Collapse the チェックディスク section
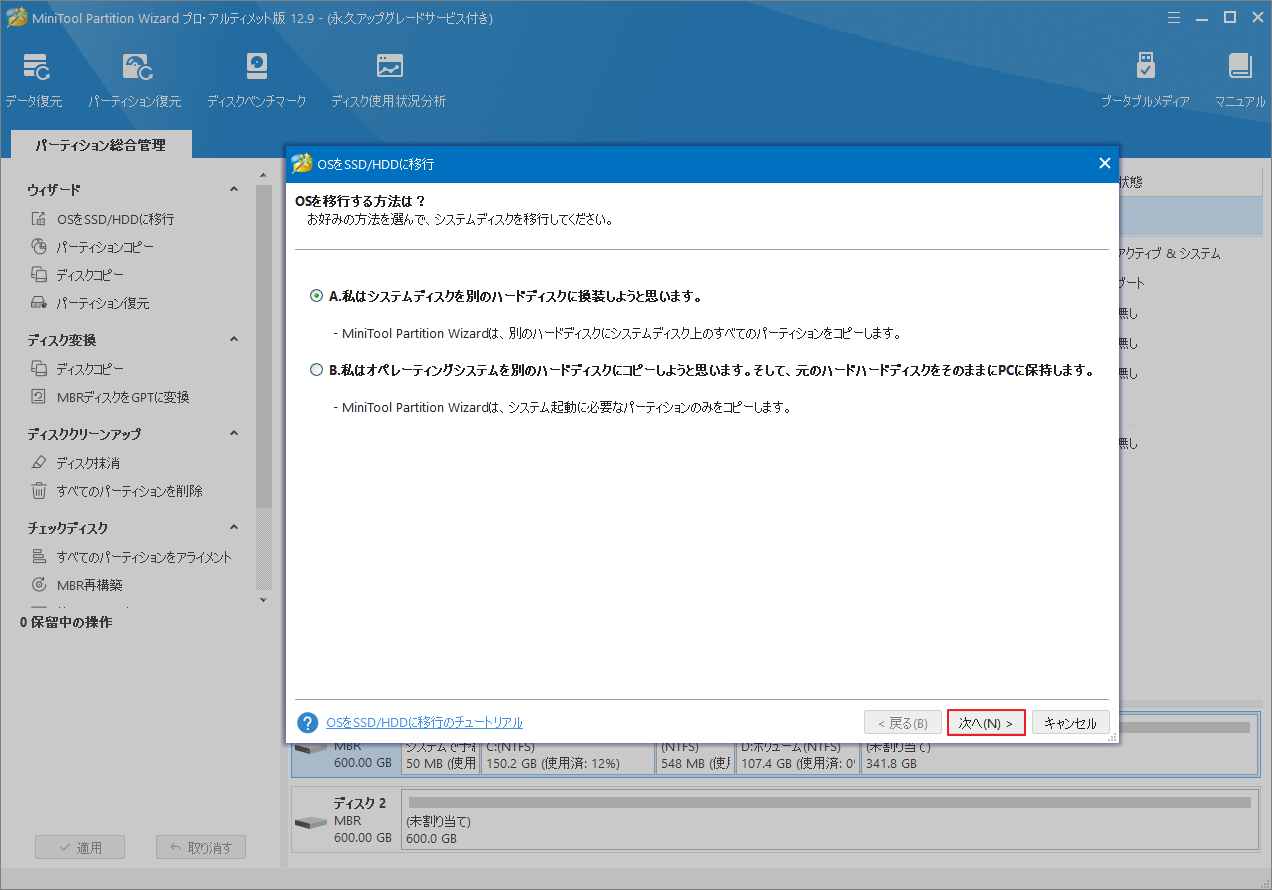This screenshot has height=890, width=1272. tap(234, 527)
